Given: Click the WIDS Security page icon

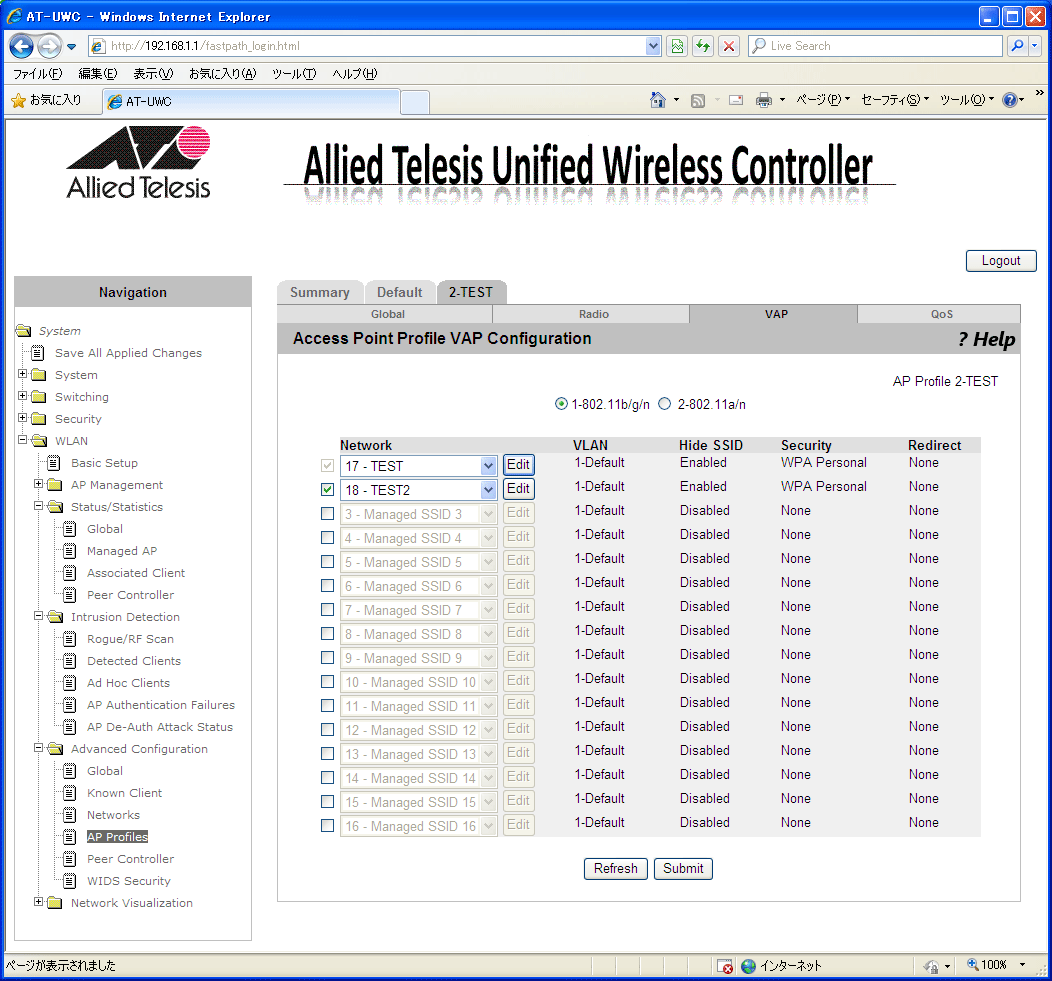Looking at the screenshot, I should tap(70, 880).
